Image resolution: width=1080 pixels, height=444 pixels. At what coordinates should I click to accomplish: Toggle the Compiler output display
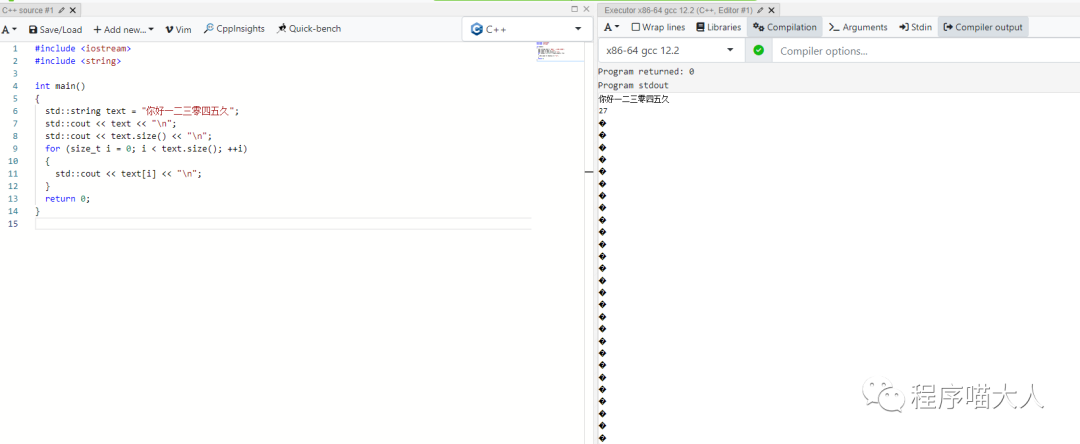pos(983,27)
